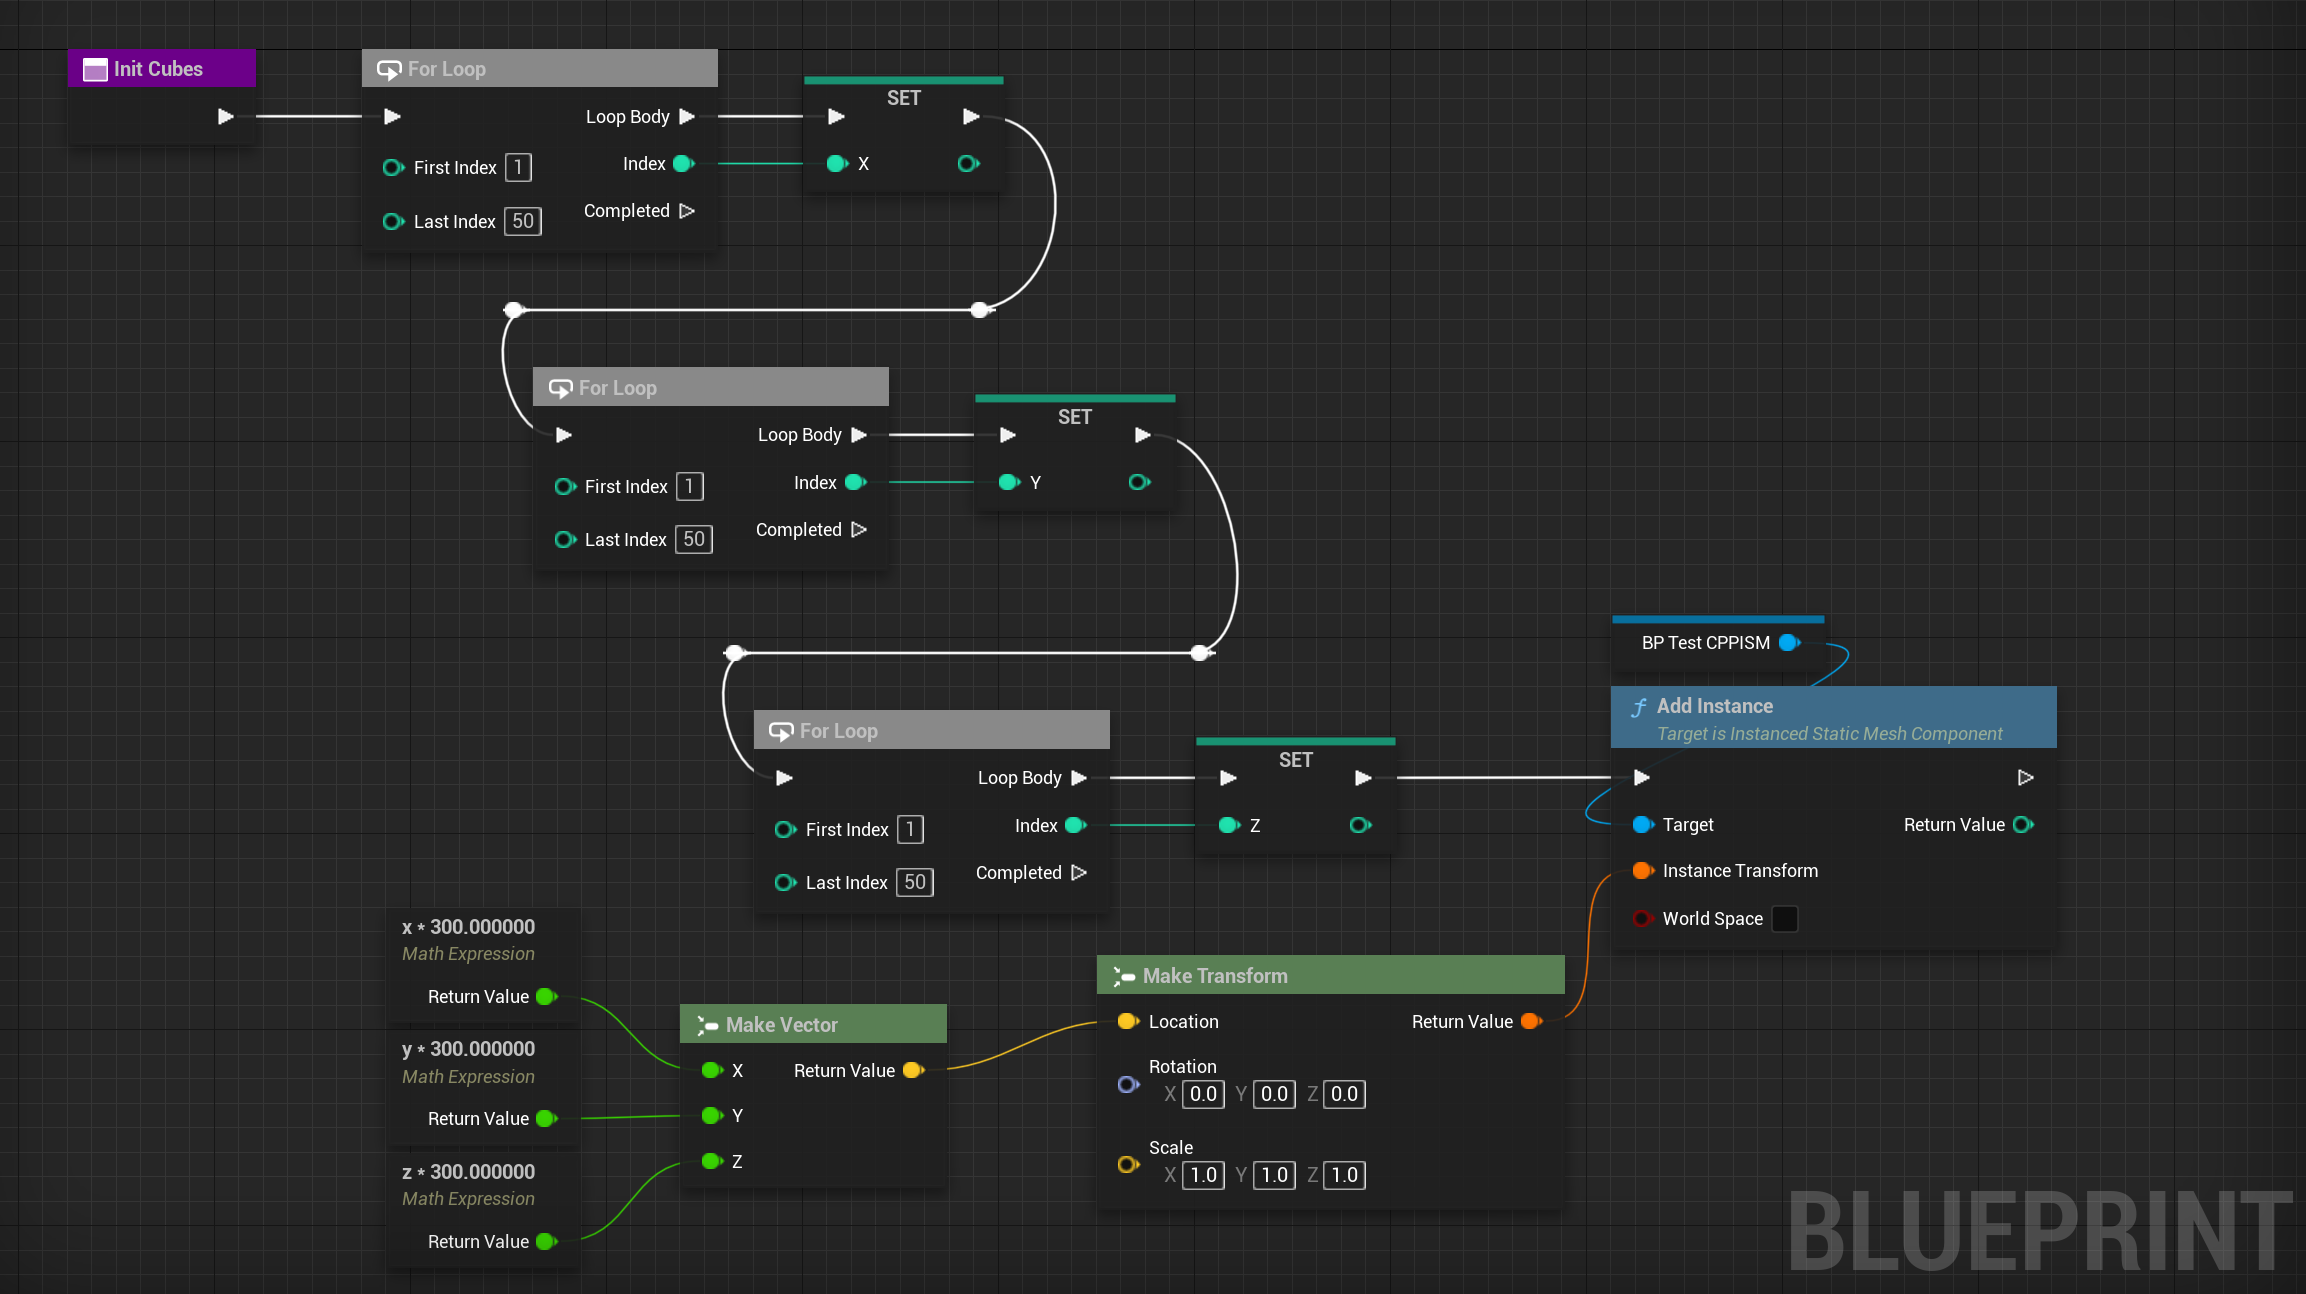Click the SET node title for X variable
The width and height of the screenshot is (2306, 1294).
point(903,98)
